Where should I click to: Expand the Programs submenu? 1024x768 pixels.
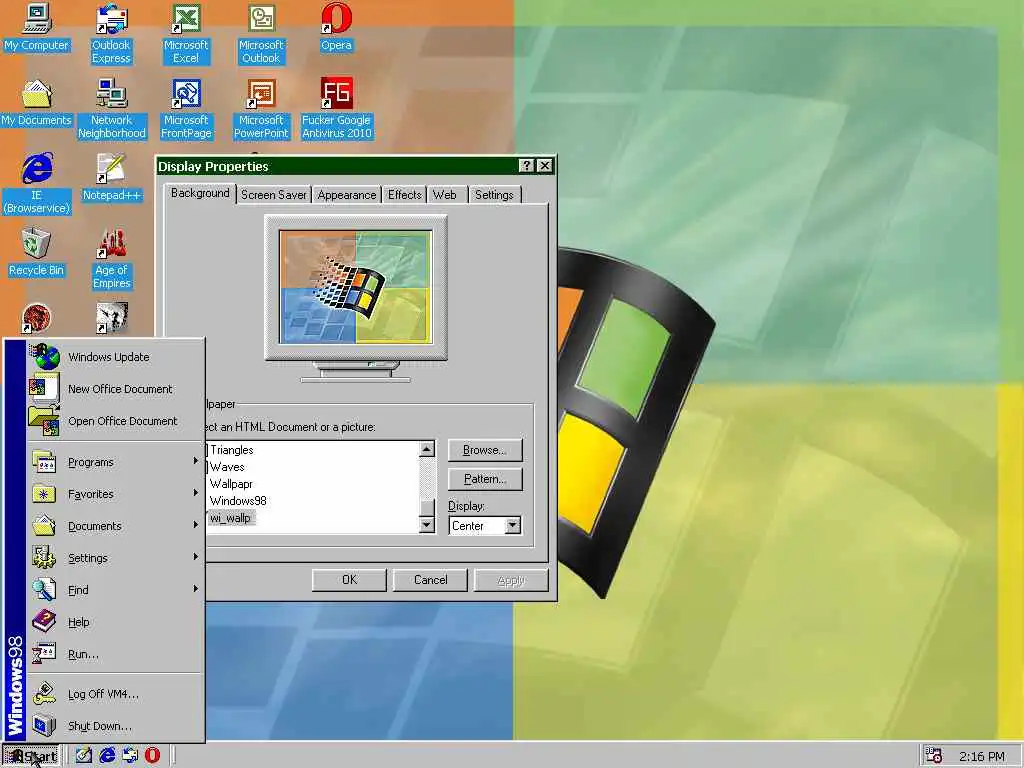coord(115,462)
